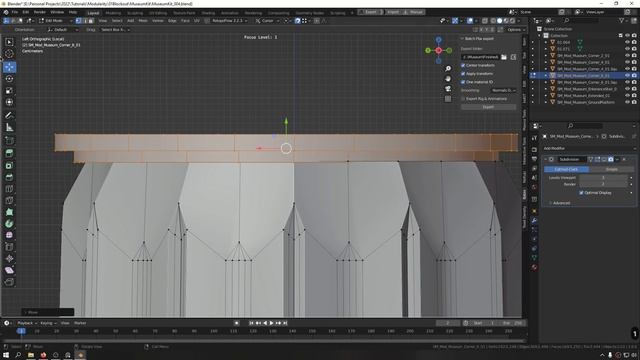Enable Export Rig & Animations checkbox
The image size is (640, 360).
click(x=463, y=98)
